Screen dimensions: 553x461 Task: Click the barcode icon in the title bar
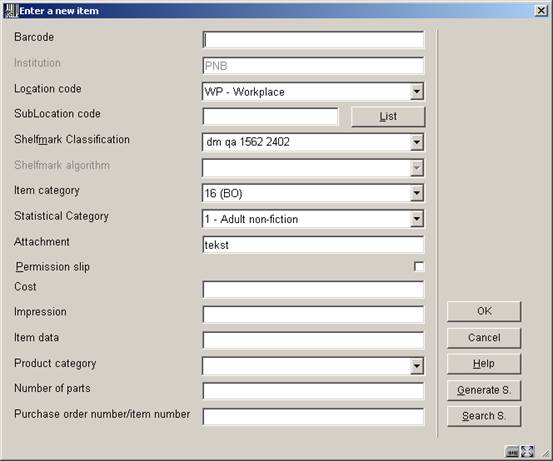(10, 11)
